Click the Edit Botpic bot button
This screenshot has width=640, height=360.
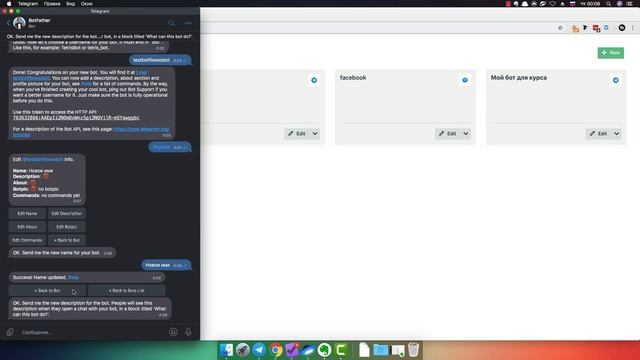coord(67,227)
